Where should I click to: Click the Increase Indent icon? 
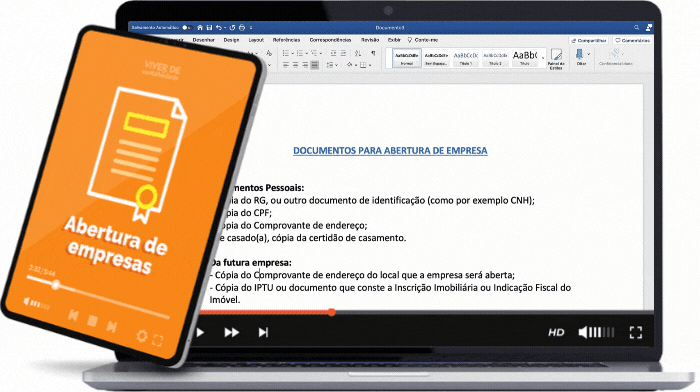(343, 53)
